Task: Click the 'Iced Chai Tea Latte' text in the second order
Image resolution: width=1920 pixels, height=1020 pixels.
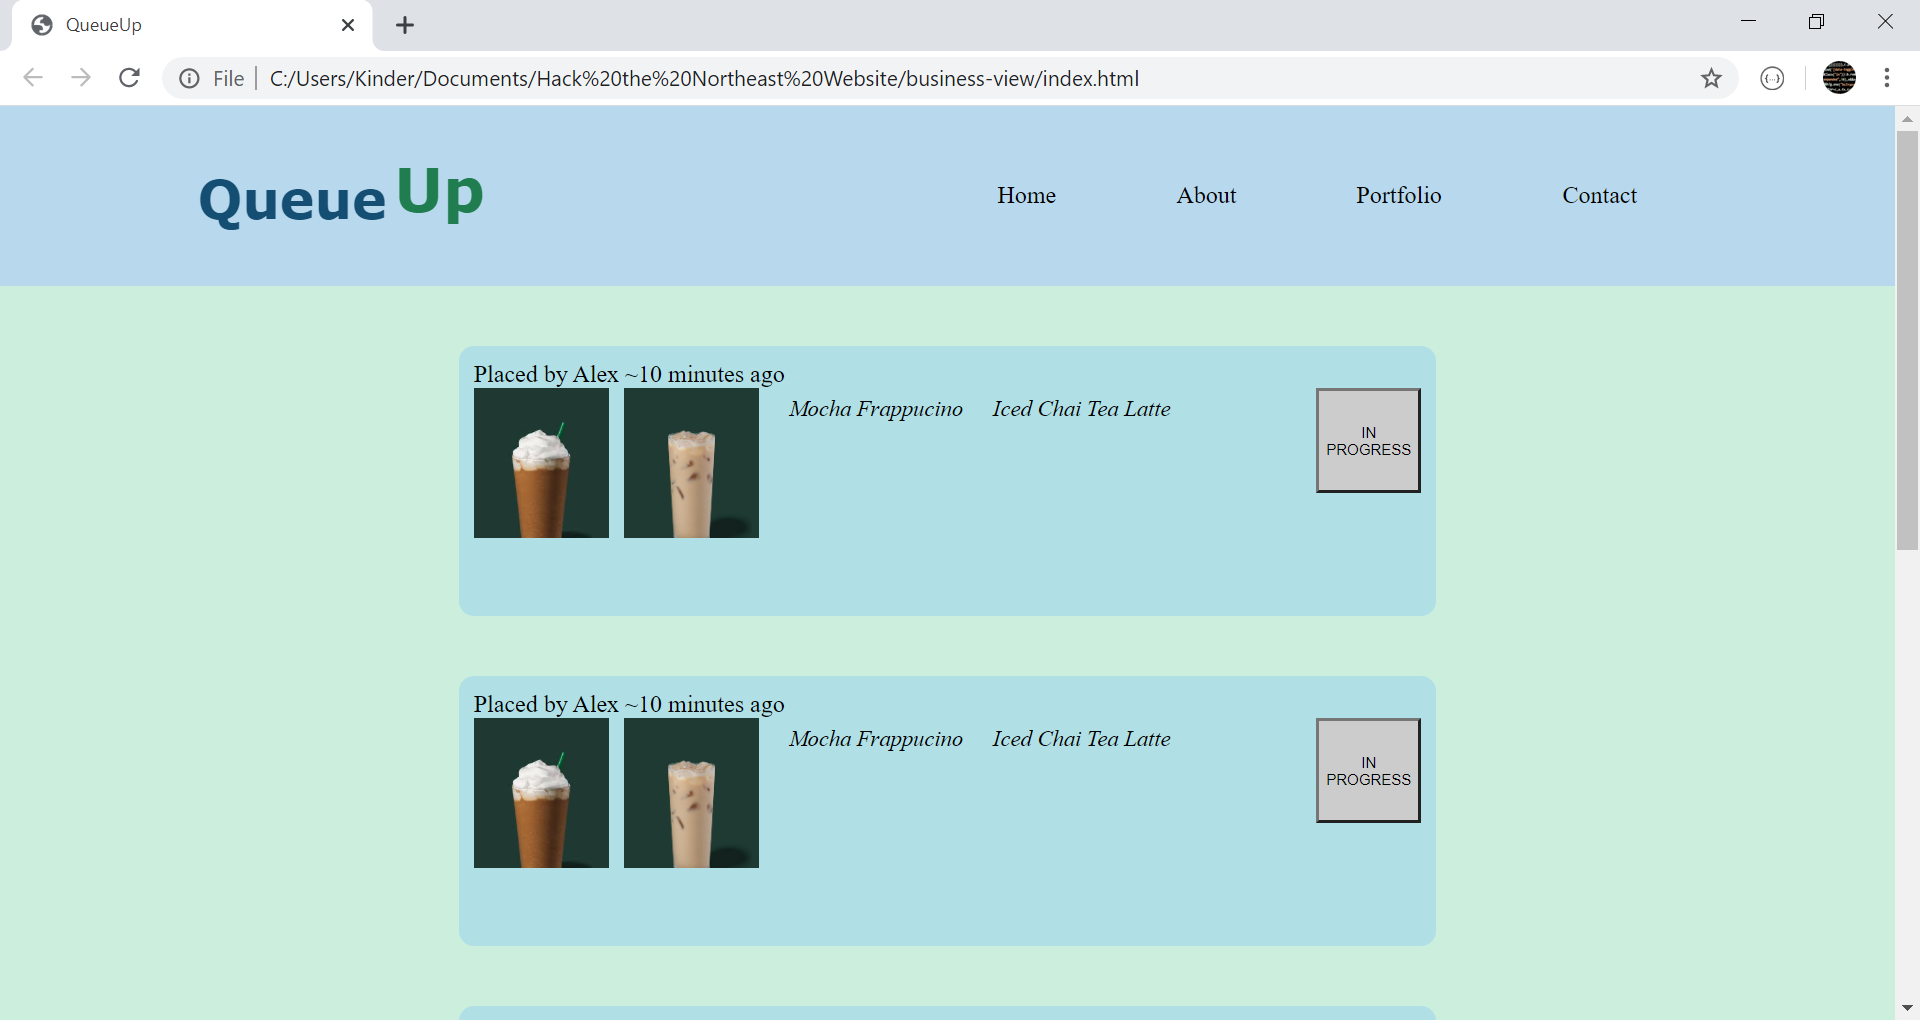Action: (1081, 739)
